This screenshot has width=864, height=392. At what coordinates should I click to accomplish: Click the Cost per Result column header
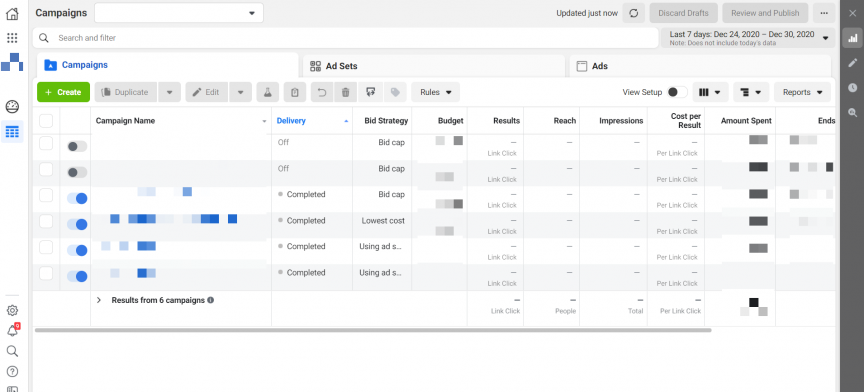(x=676, y=121)
